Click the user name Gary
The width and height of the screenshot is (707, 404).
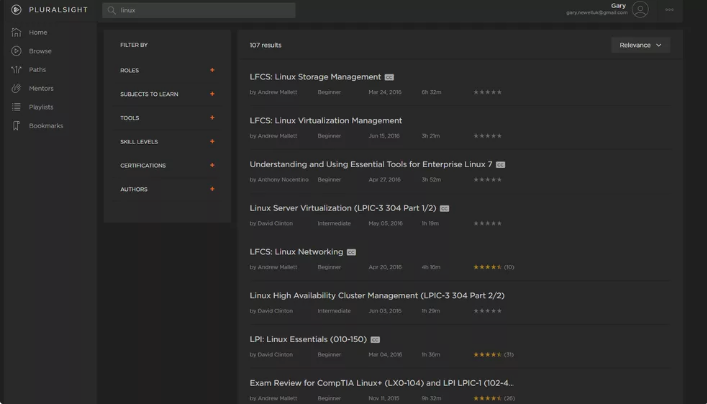(618, 6)
